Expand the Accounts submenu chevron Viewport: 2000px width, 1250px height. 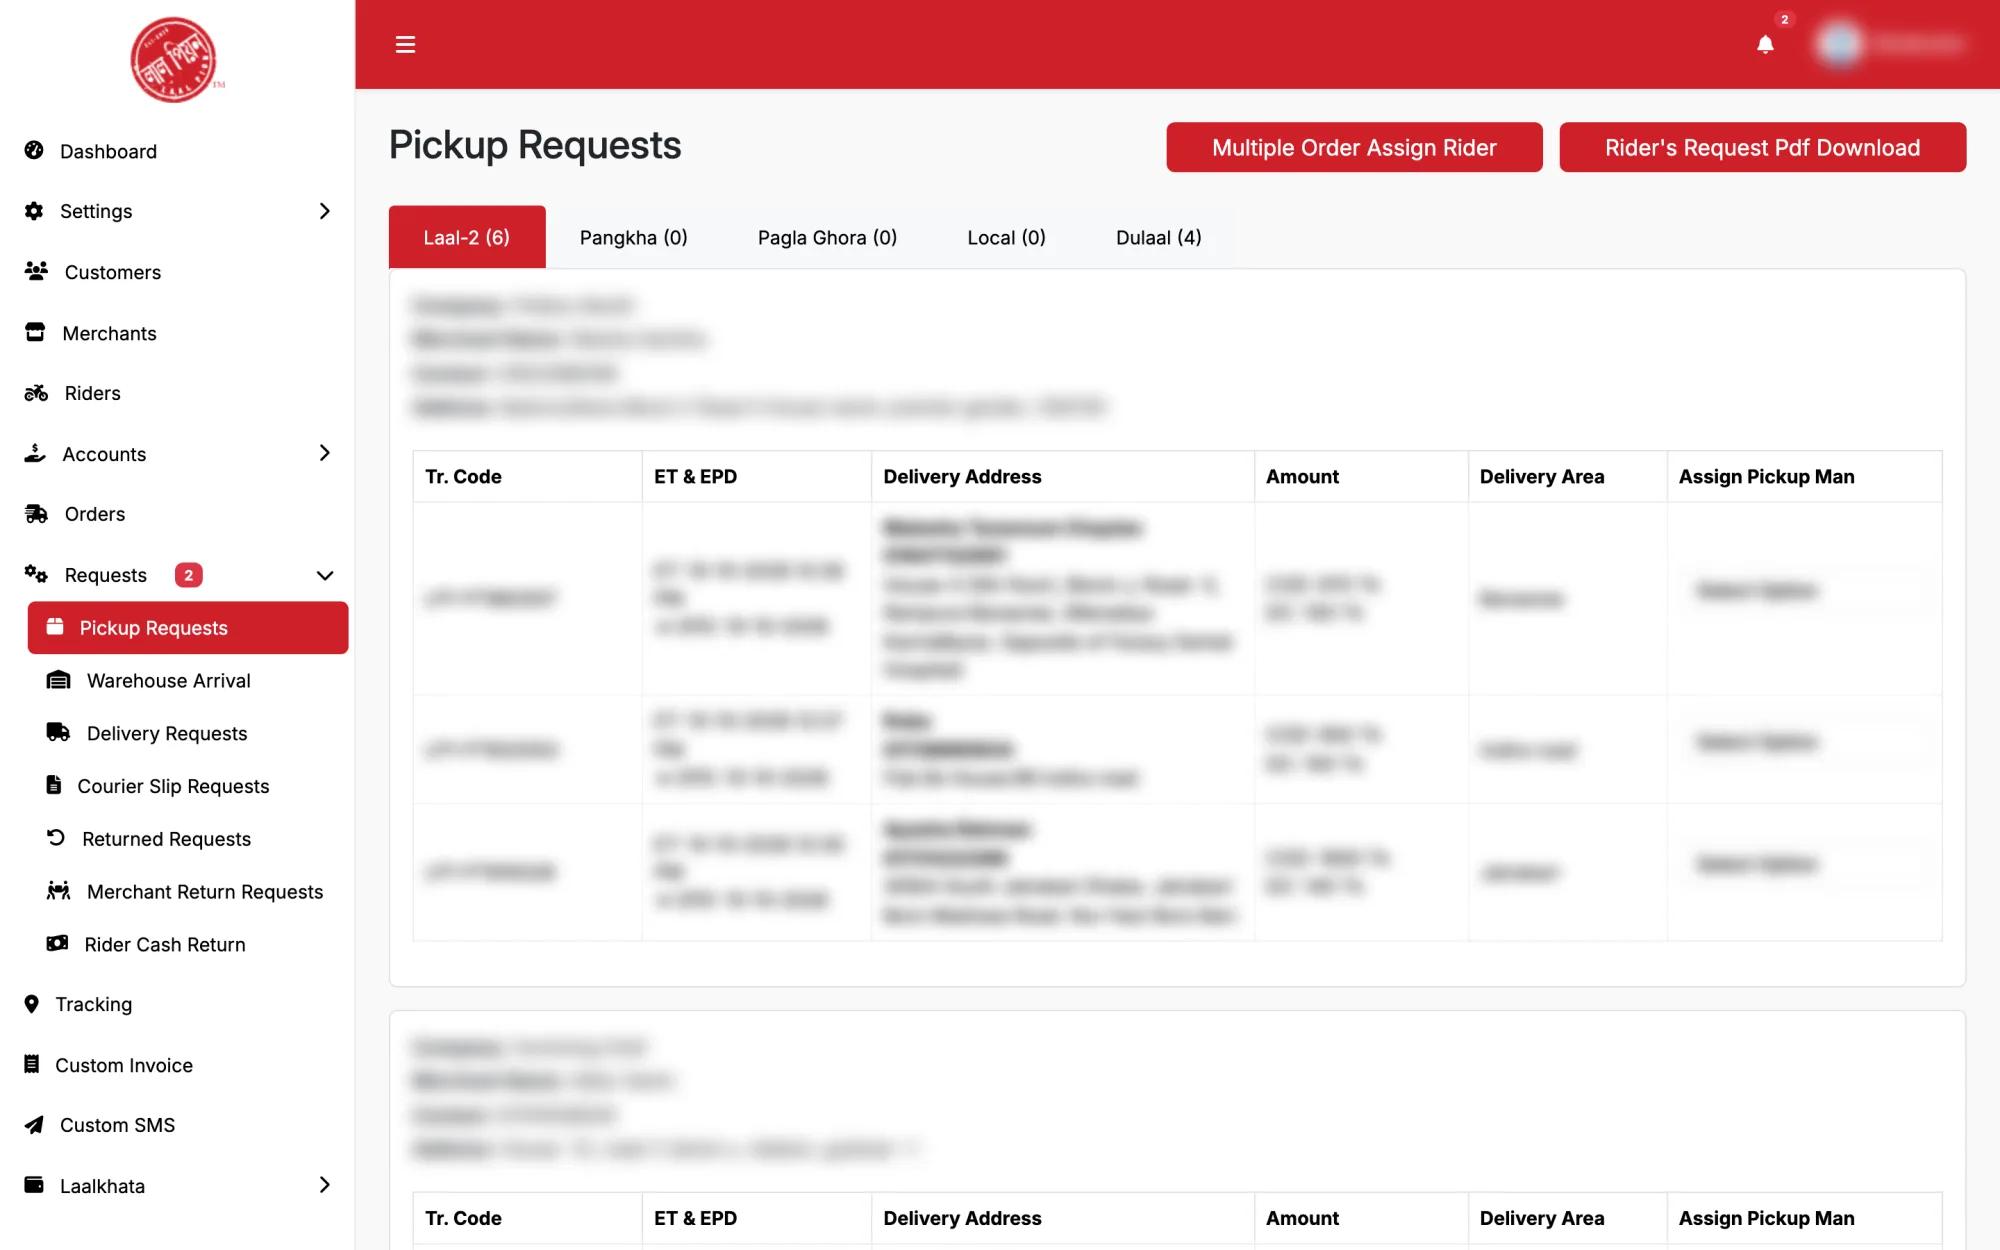(x=324, y=453)
